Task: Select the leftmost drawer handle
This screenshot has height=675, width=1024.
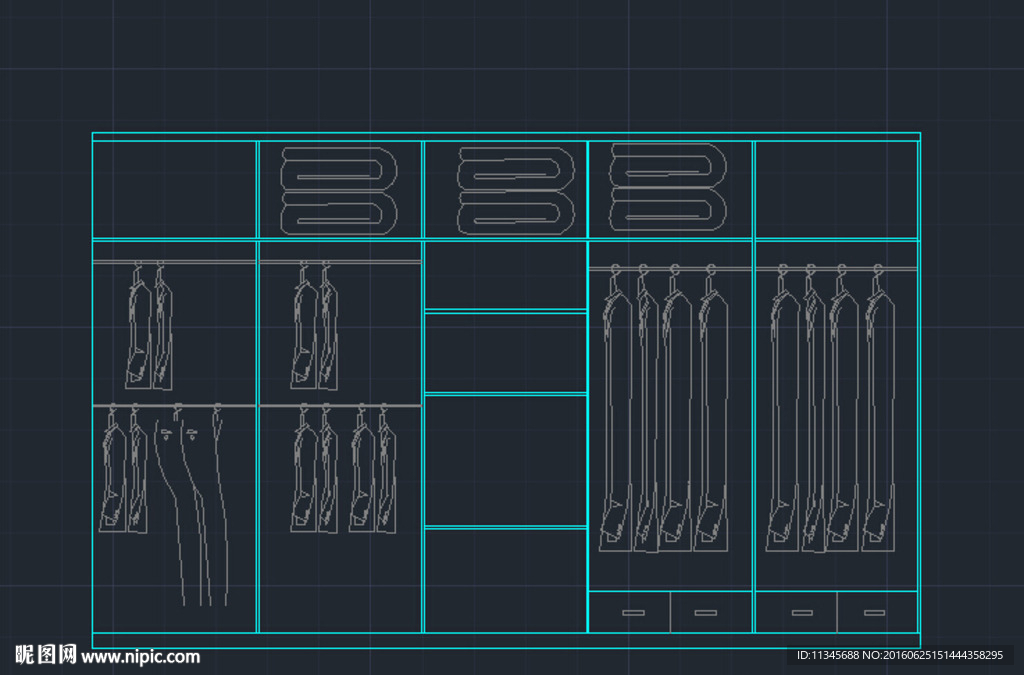Action: click(632, 612)
